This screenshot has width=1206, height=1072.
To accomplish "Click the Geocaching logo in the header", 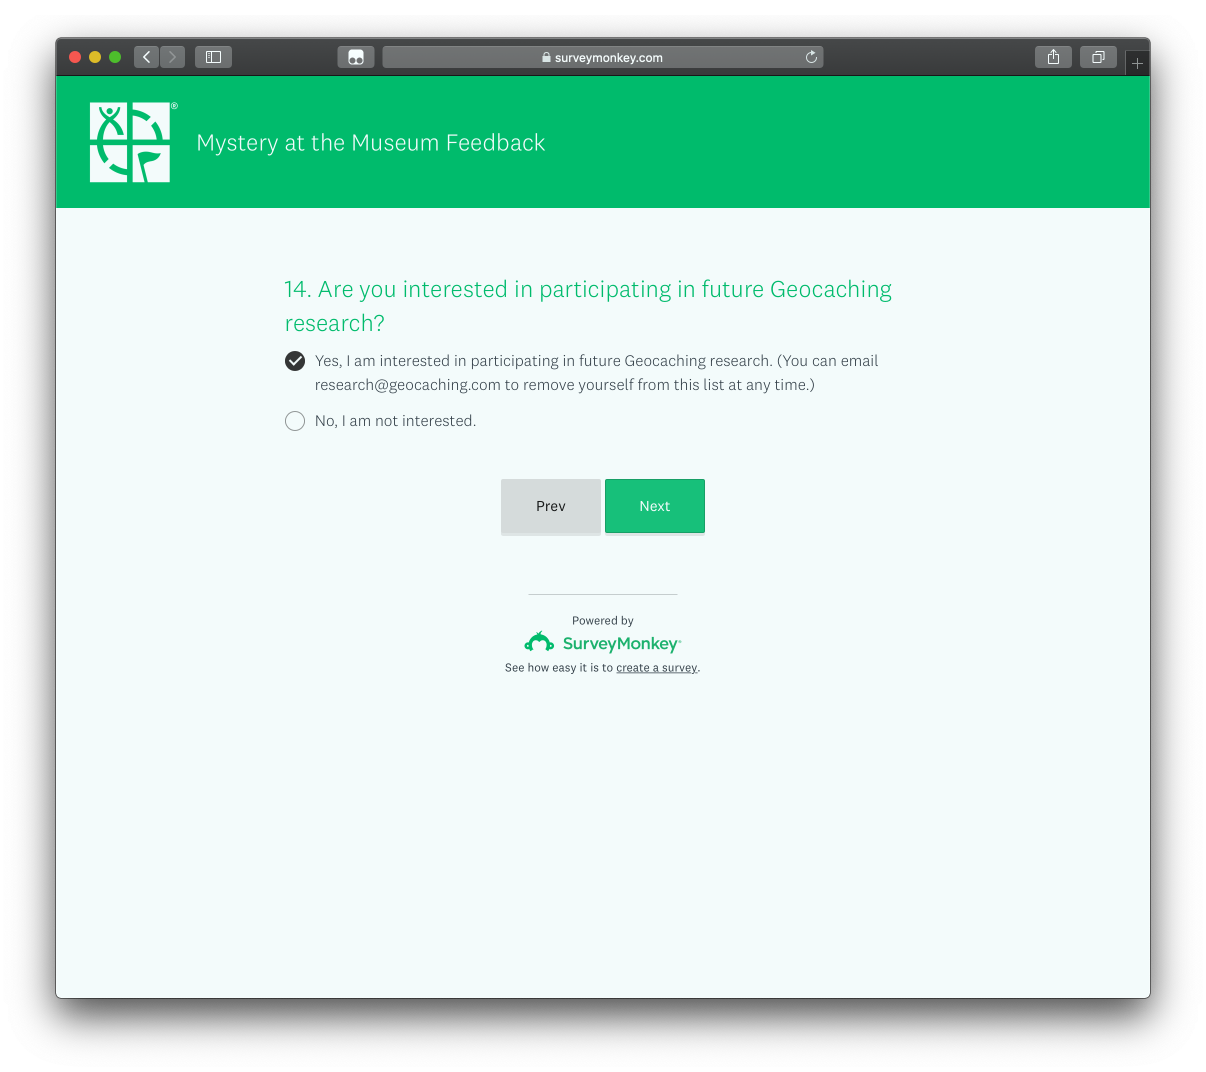I will tap(131, 142).
